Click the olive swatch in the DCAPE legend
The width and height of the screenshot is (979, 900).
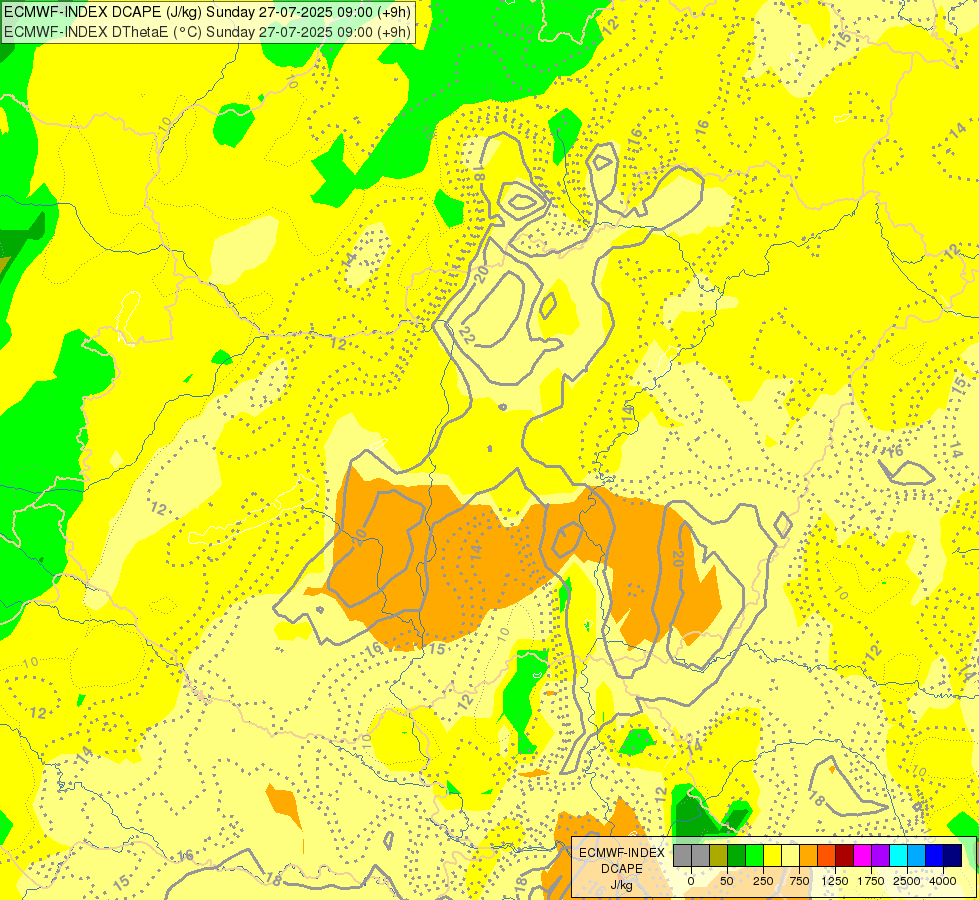click(x=719, y=855)
